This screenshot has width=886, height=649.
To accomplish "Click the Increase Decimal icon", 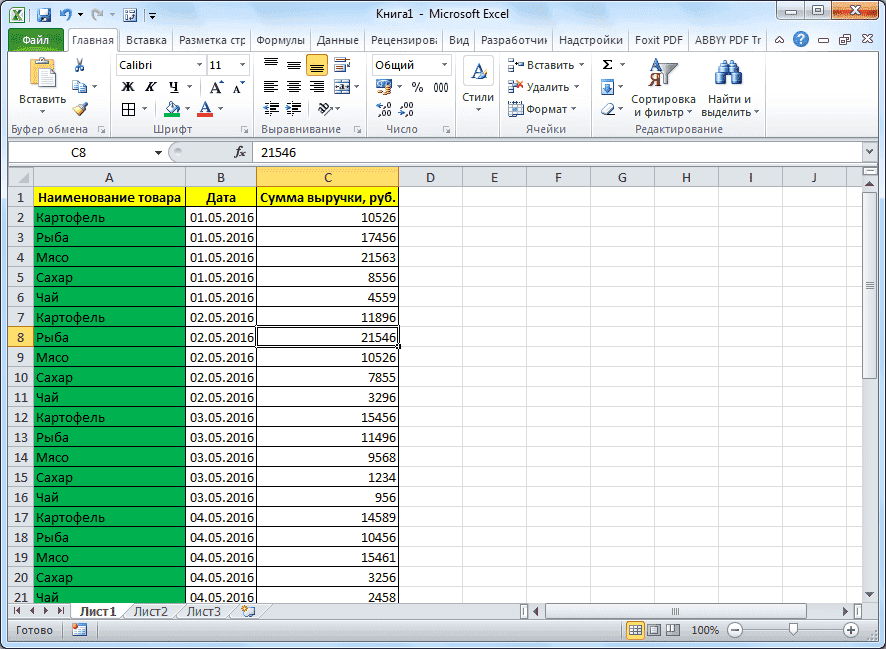I will point(383,109).
